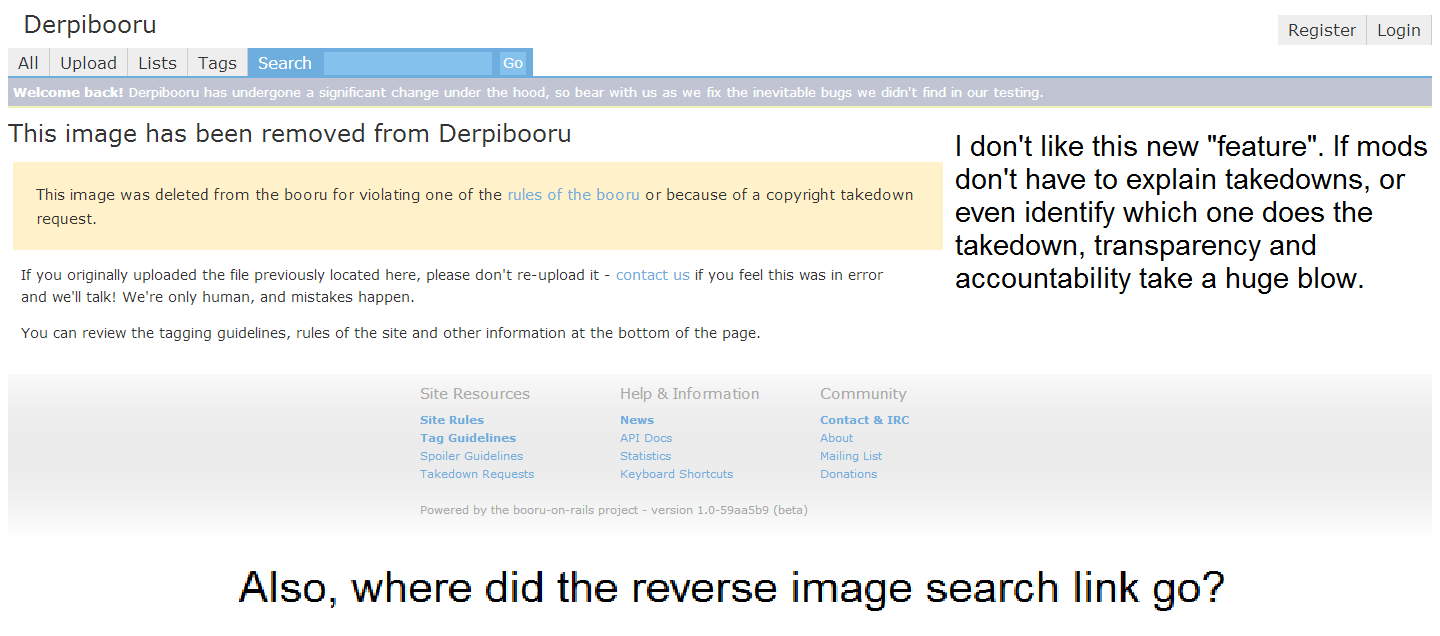
Task: Open Site Rules in footer
Action: 452,420
